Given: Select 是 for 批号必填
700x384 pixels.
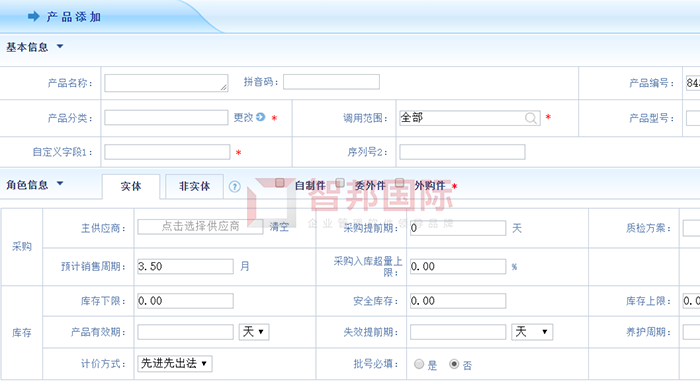Looking at the screenshot, I should (419, 364).
